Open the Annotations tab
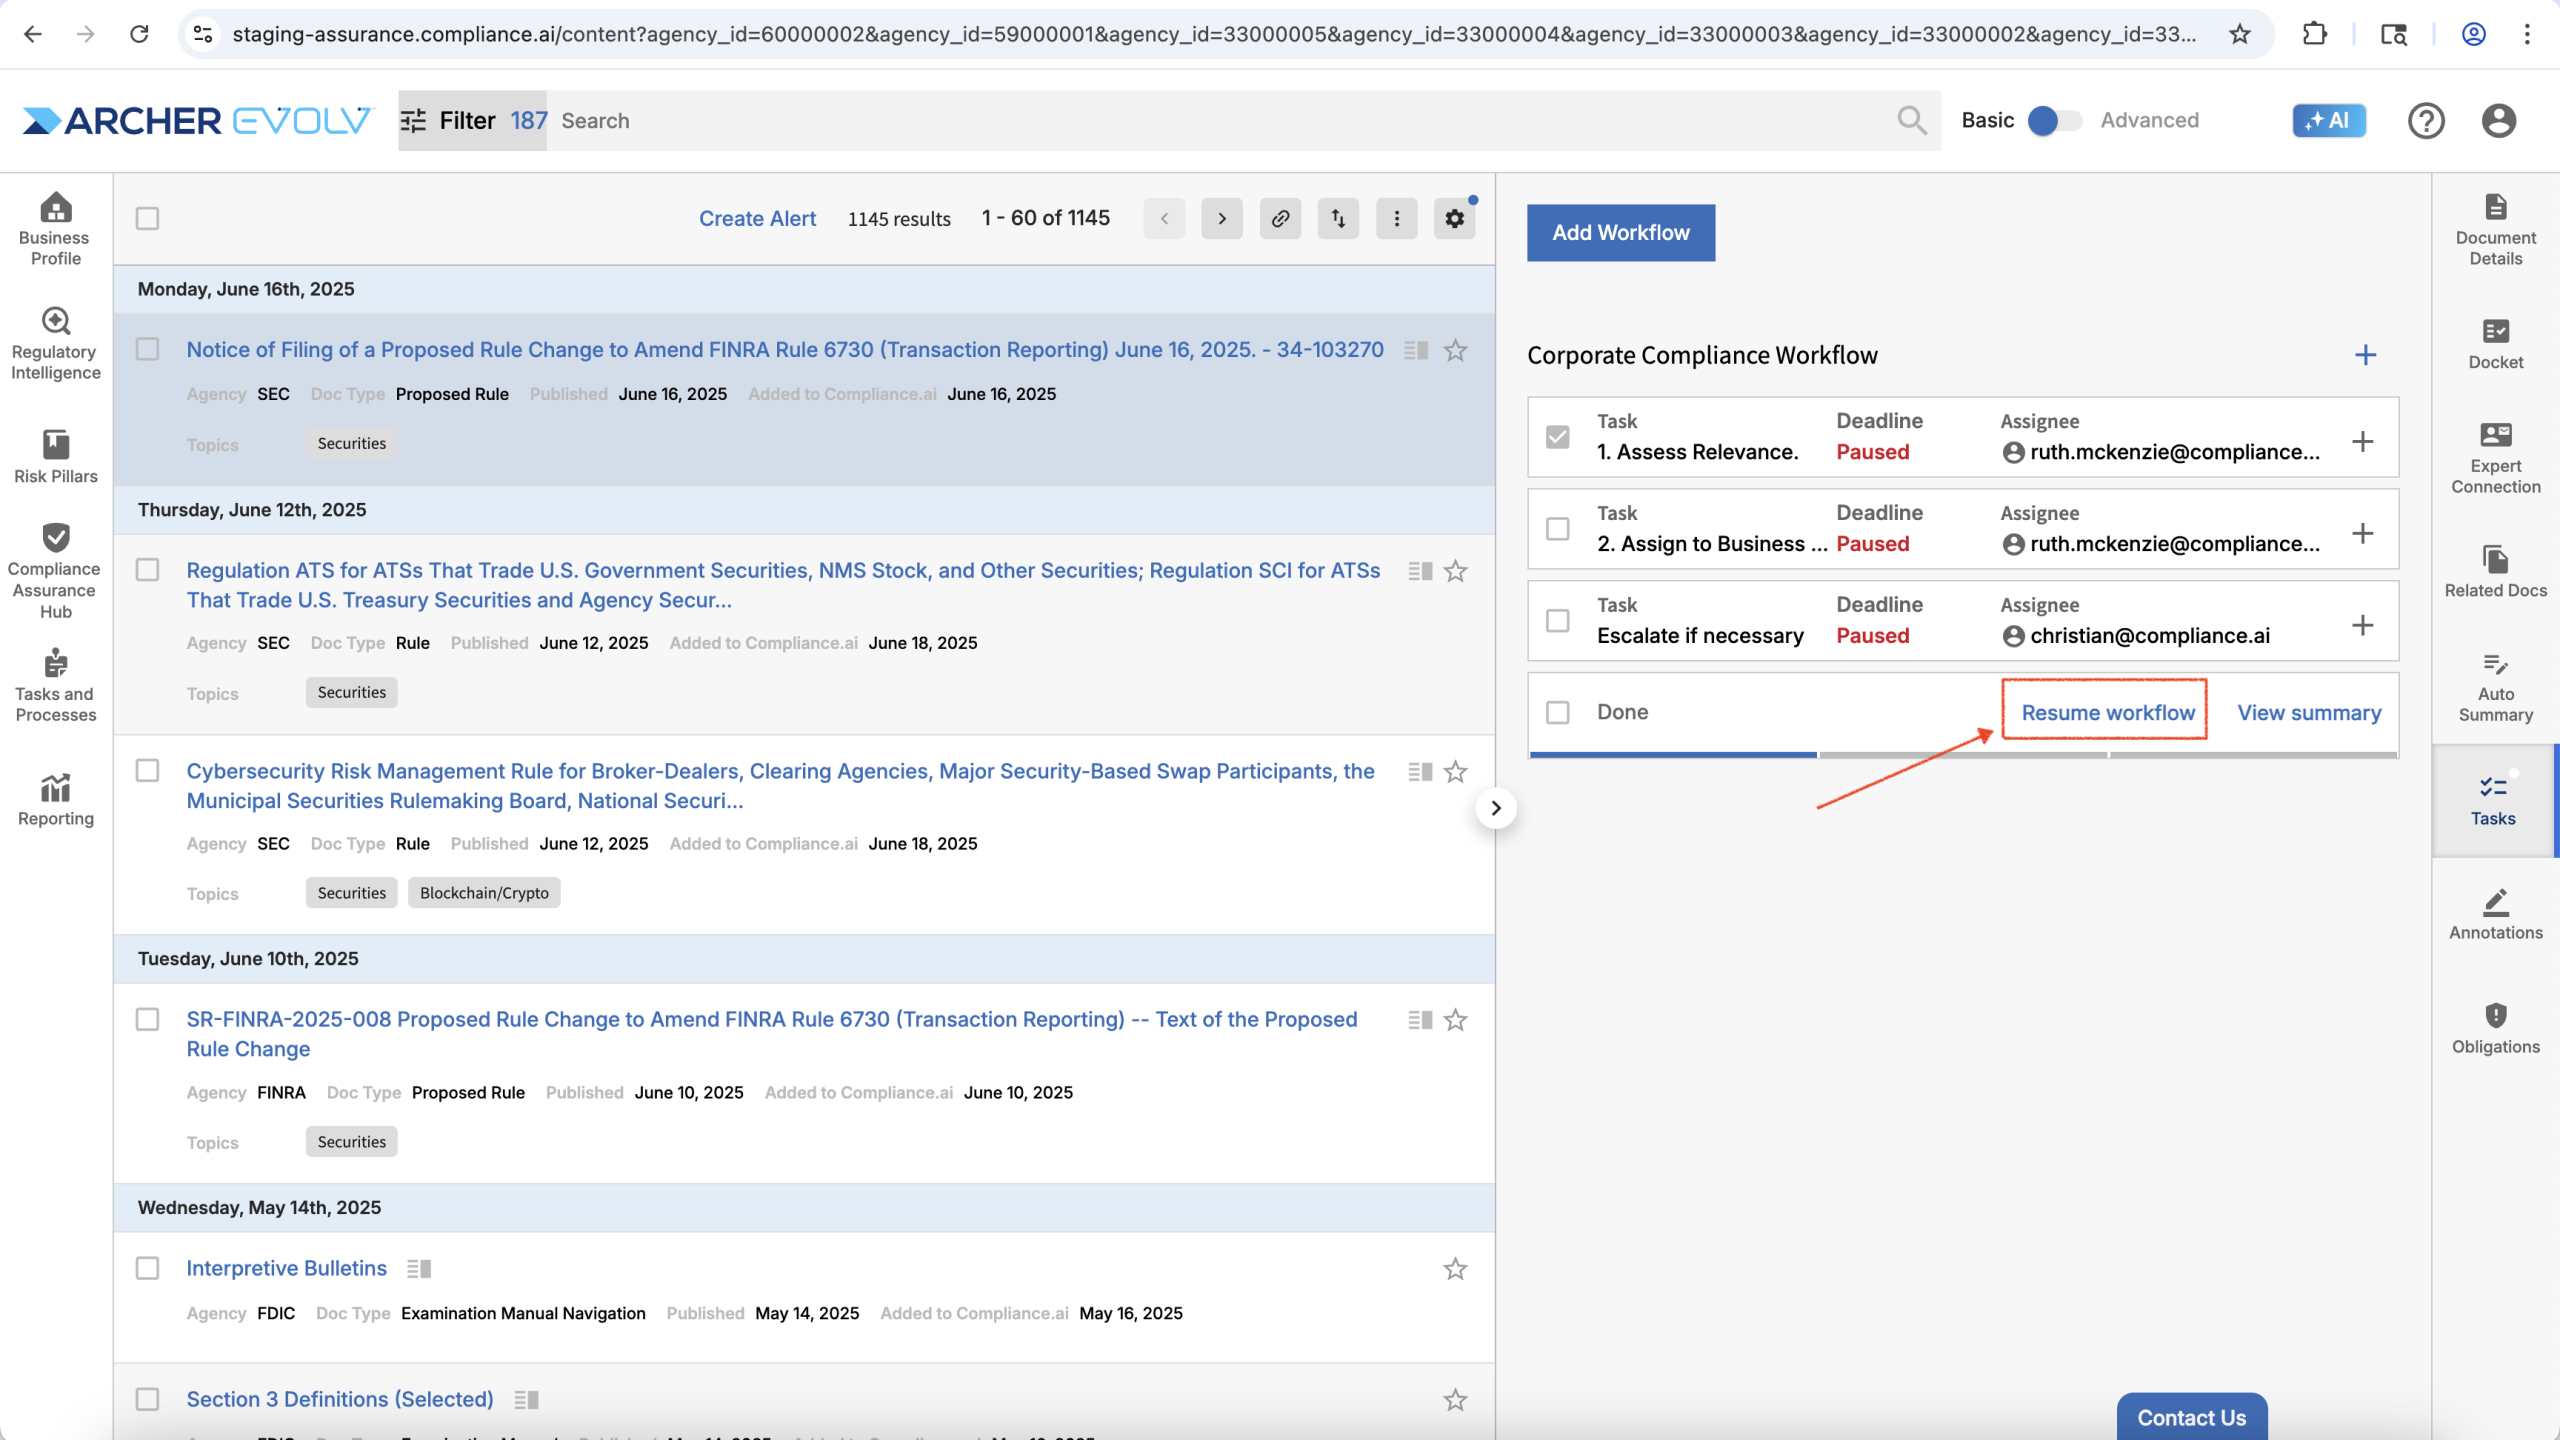The height and width of the screenshot is (1440, 2560). click(x=2495, y=914)
